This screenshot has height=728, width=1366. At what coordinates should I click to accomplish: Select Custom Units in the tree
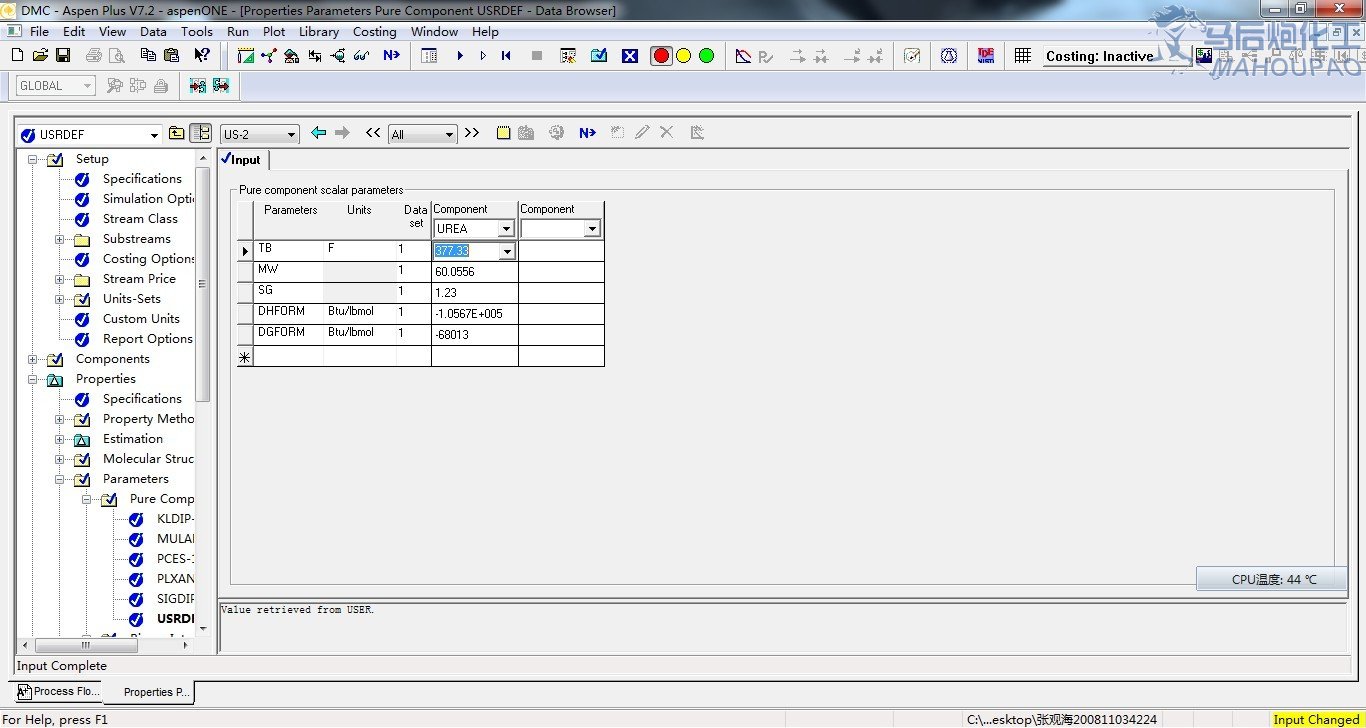(141, 319)
